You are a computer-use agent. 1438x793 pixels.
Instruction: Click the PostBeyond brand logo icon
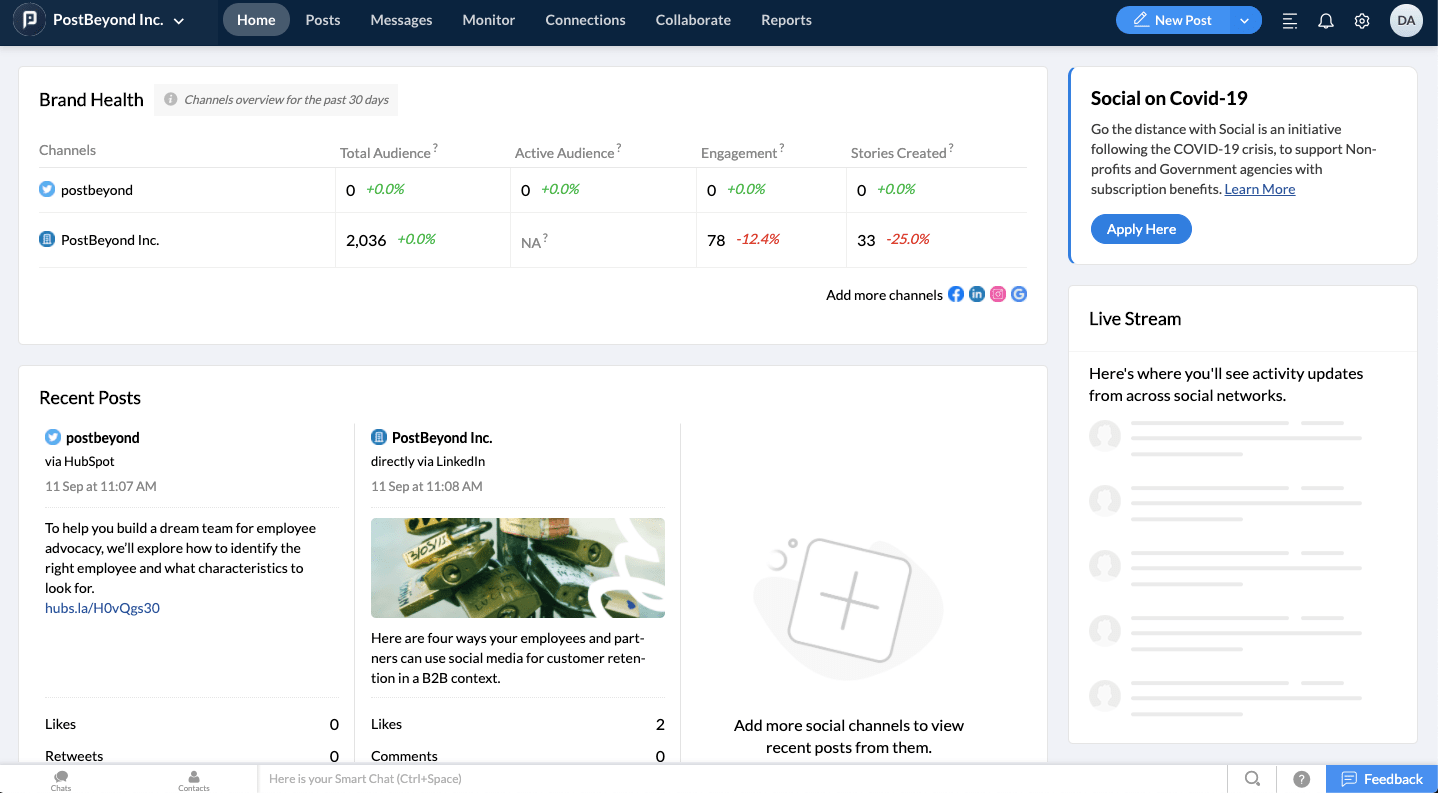coord(29,20)
